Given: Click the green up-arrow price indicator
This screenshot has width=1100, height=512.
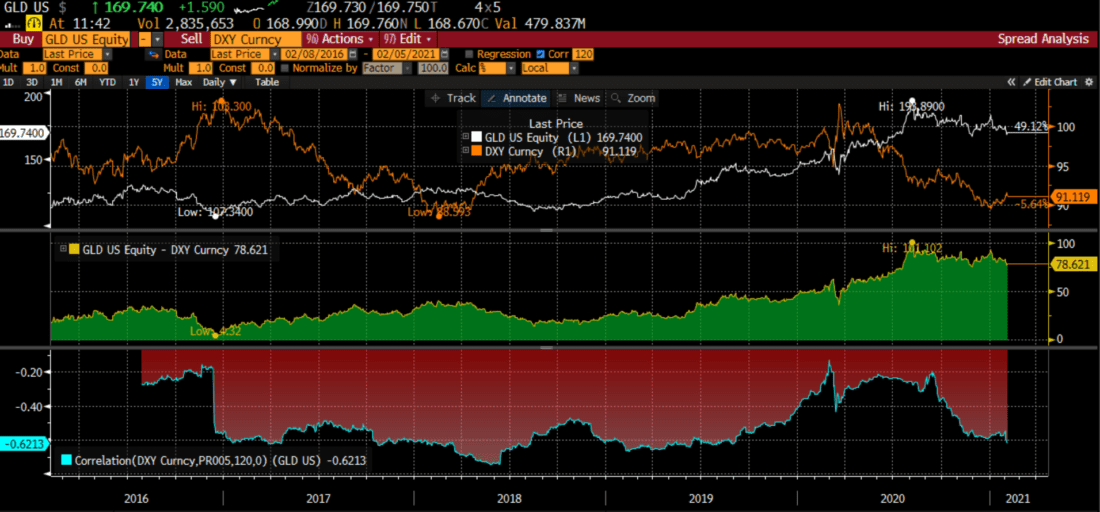Looking at the screenshot, I should 94,8.
